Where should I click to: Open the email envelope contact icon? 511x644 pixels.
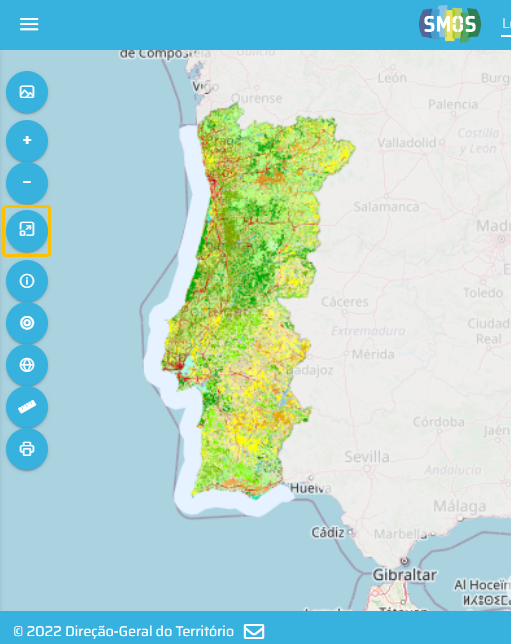pos(254,631)
